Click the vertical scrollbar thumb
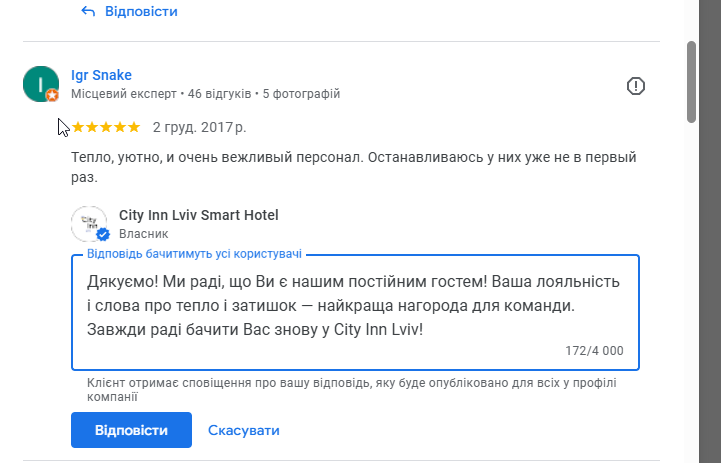This screenshot has width=721, height=463. pos(692,80)
